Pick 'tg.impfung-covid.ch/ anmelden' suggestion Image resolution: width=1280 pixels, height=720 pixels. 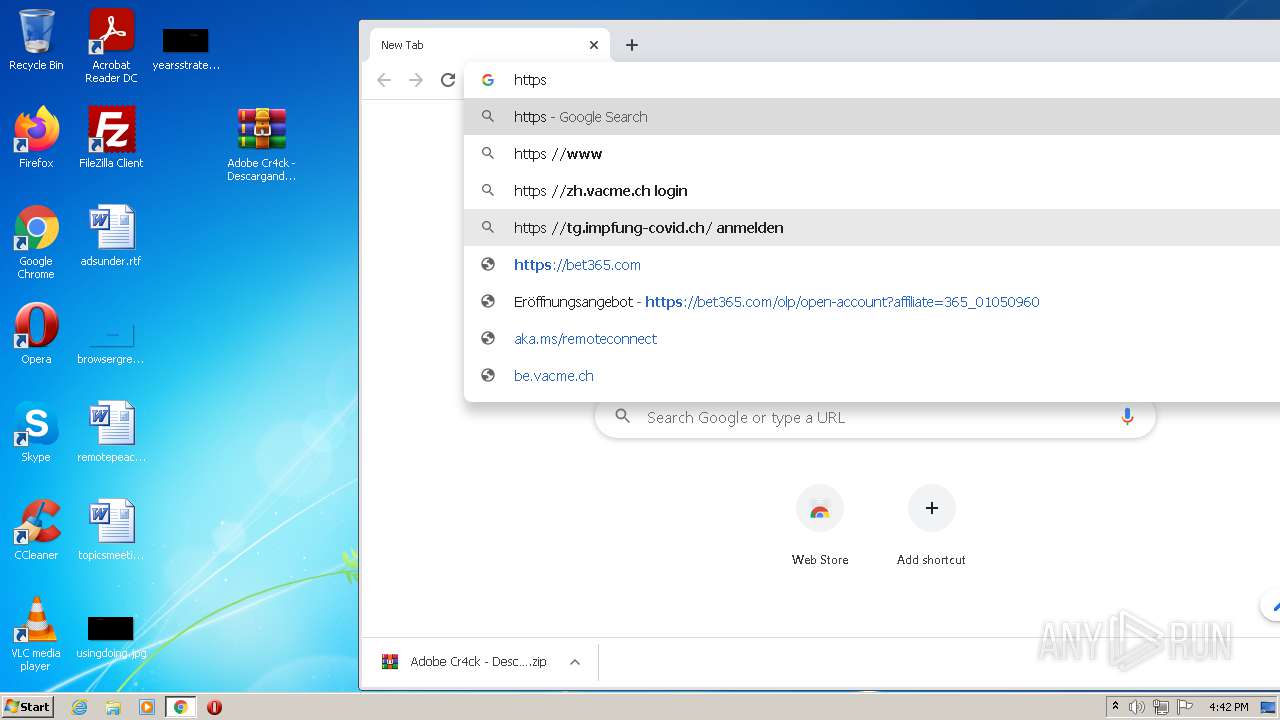click(872, 228)
